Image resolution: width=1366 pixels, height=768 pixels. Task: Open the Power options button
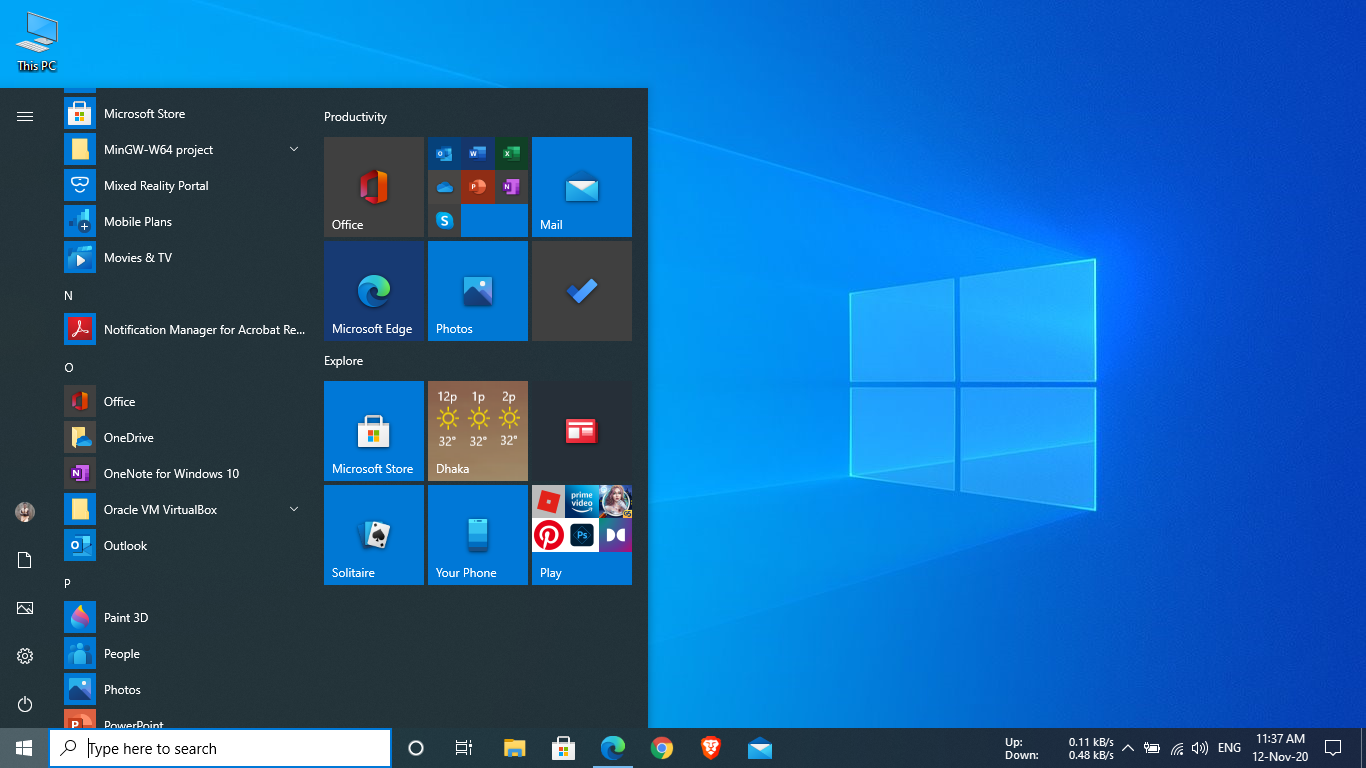point(25,704)
